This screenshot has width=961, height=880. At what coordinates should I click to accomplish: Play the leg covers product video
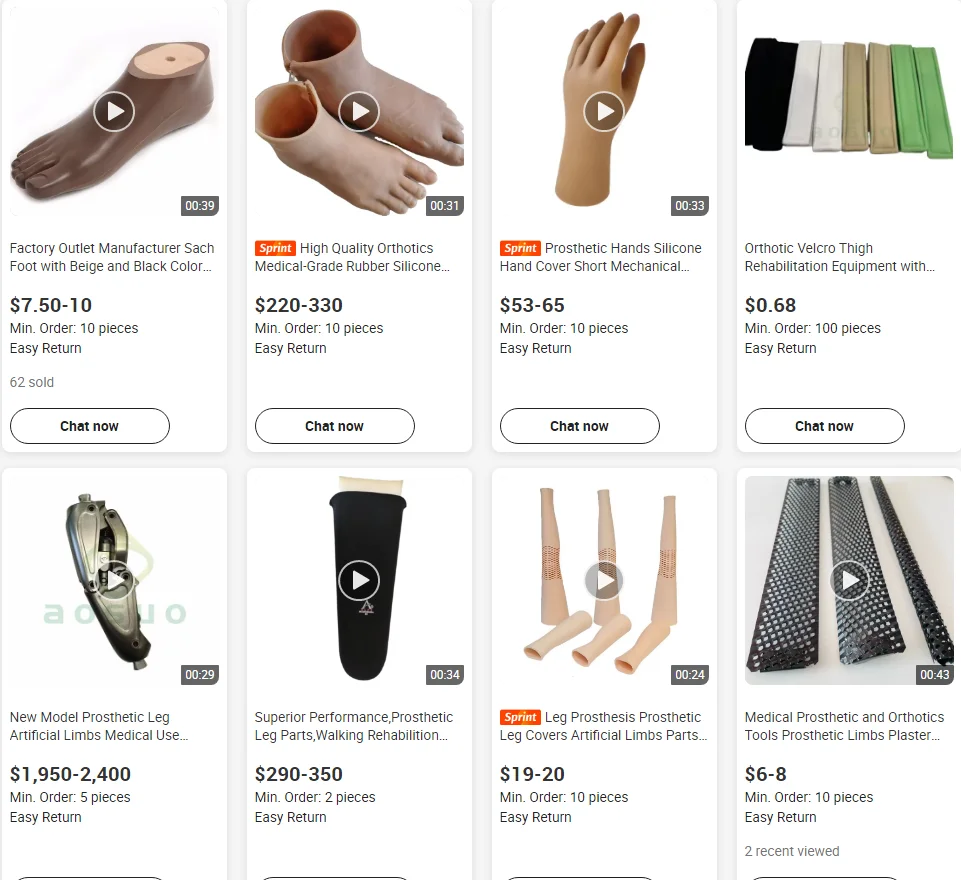[604, 580]
